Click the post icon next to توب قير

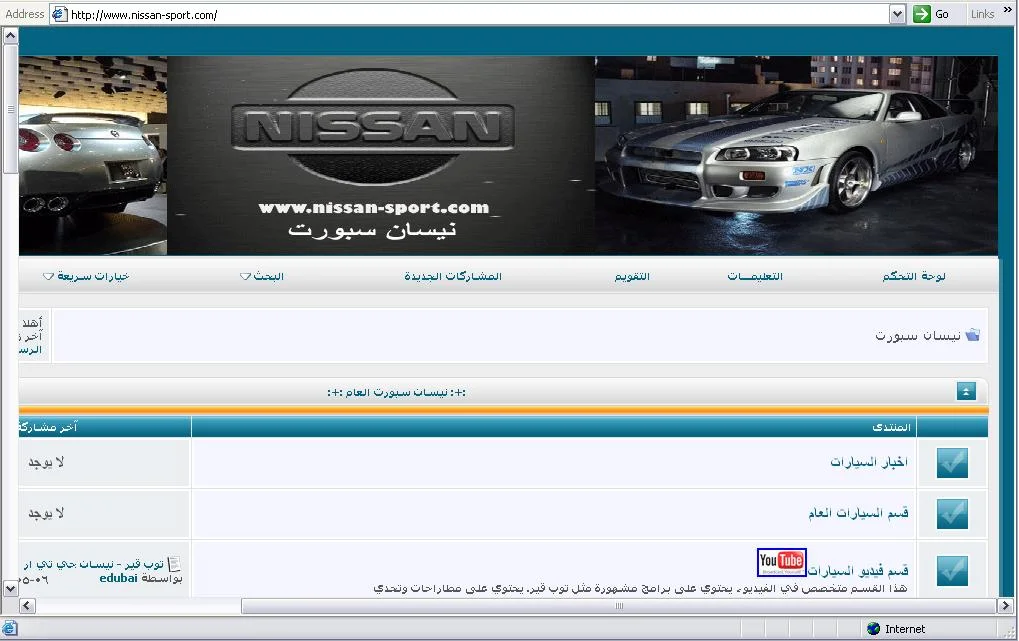(x=174, y=564)
